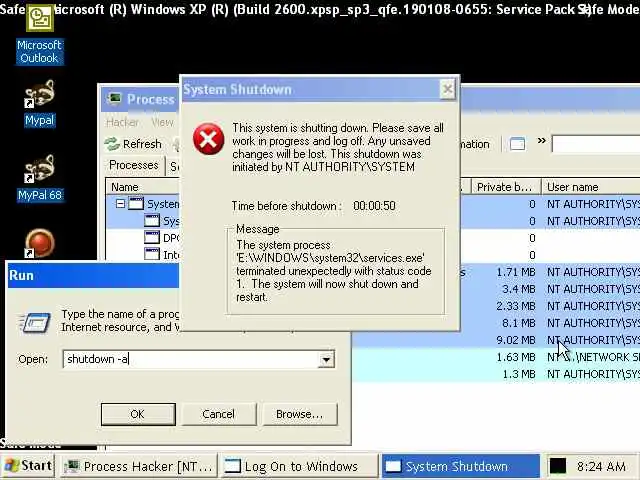Click the 9.02 MB private bytes cell

[x=516, y=340]
